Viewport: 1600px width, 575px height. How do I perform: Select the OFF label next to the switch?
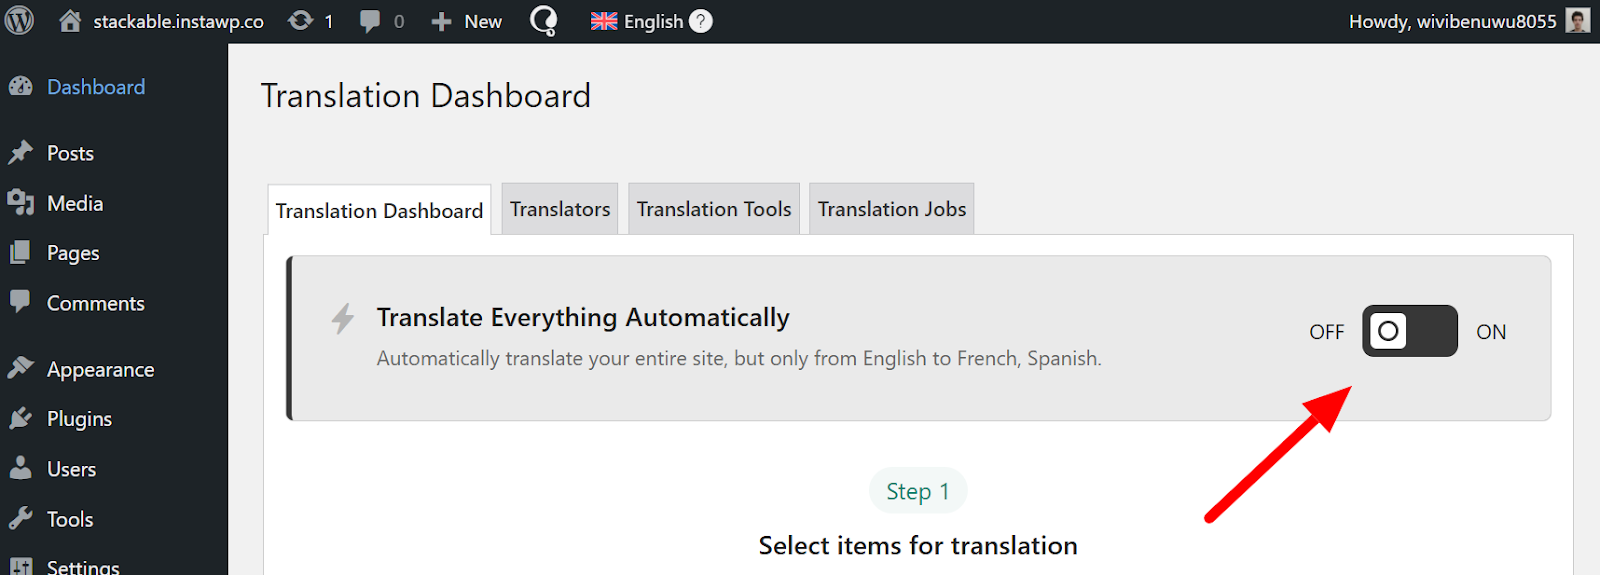(1327, 332)
